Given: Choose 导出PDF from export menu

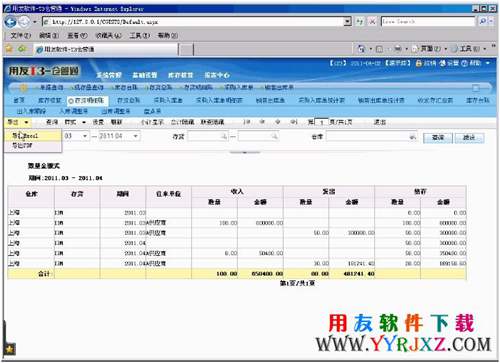Looking at the screenshot, I should point(33,146).
